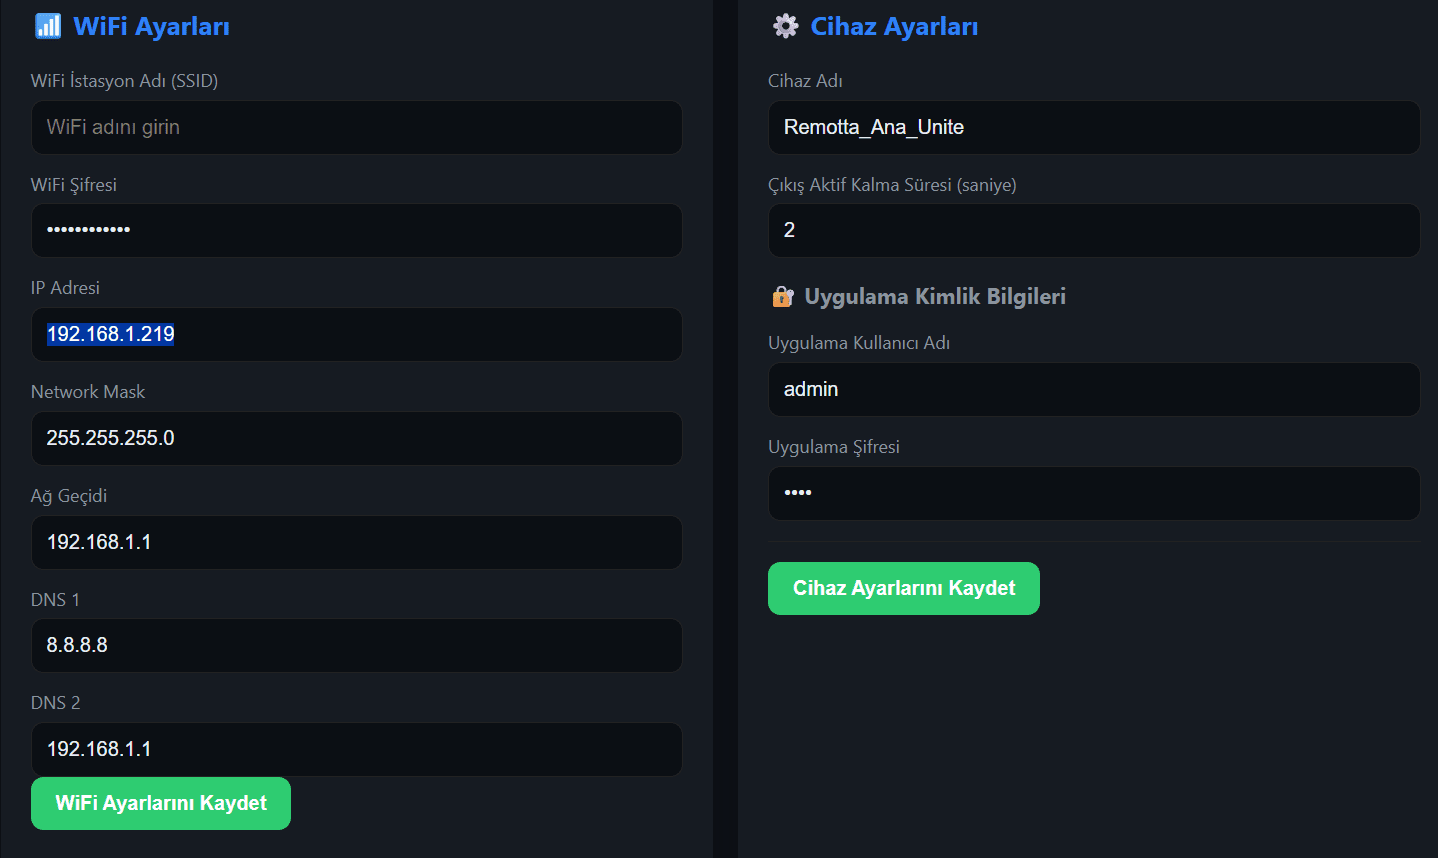Click the Çıkış Aktif Kalma Süresi field
This screenshot has height=858, width=1438.
coord(1093,230)
